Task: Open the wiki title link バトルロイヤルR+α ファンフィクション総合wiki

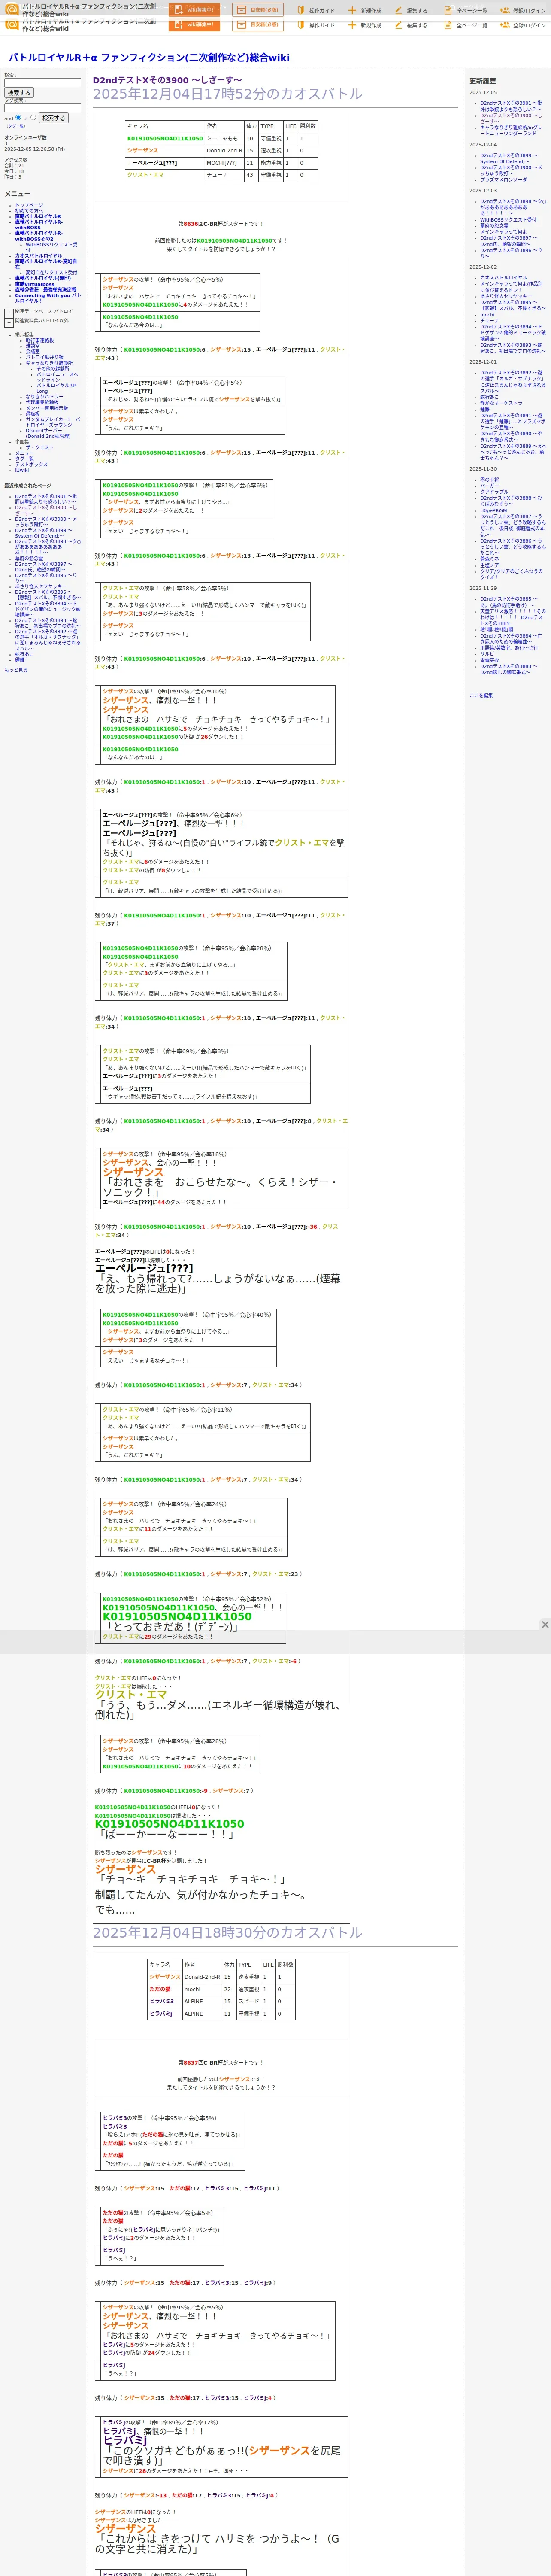Action: pyautogui.click(x=149, y=58)
